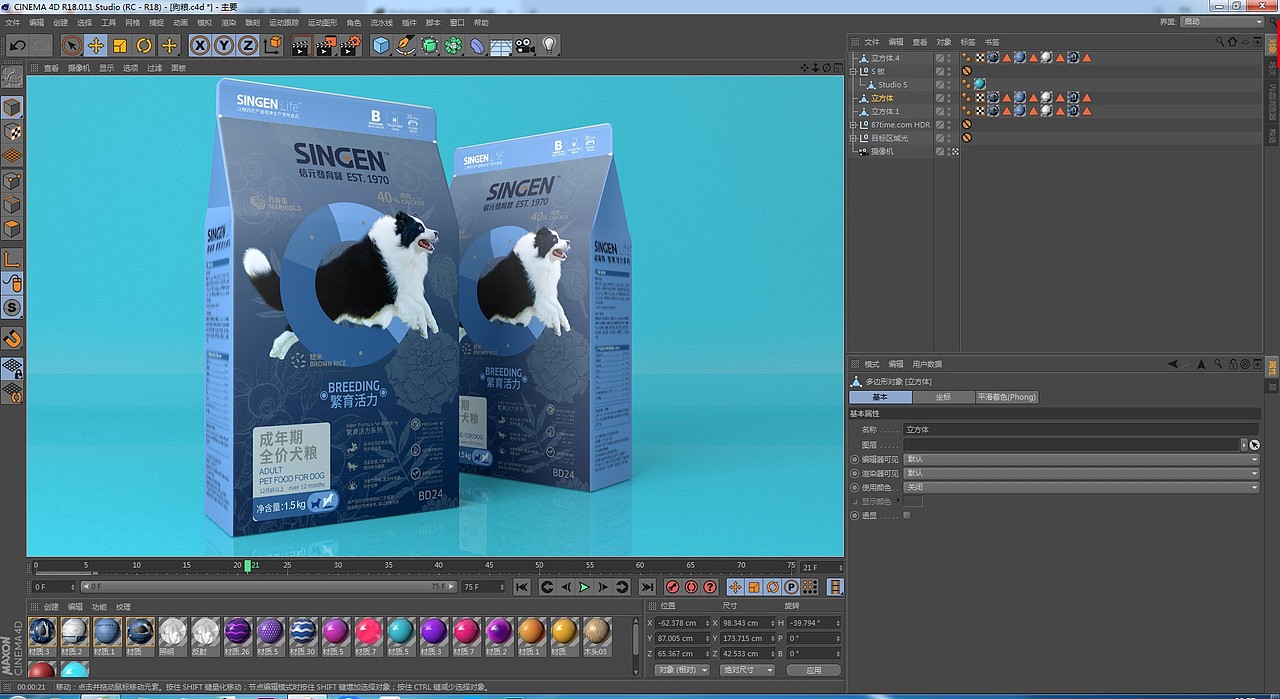Go to end of animation
The width and height of the screenshot is (1280, 699).
(647, 587)
